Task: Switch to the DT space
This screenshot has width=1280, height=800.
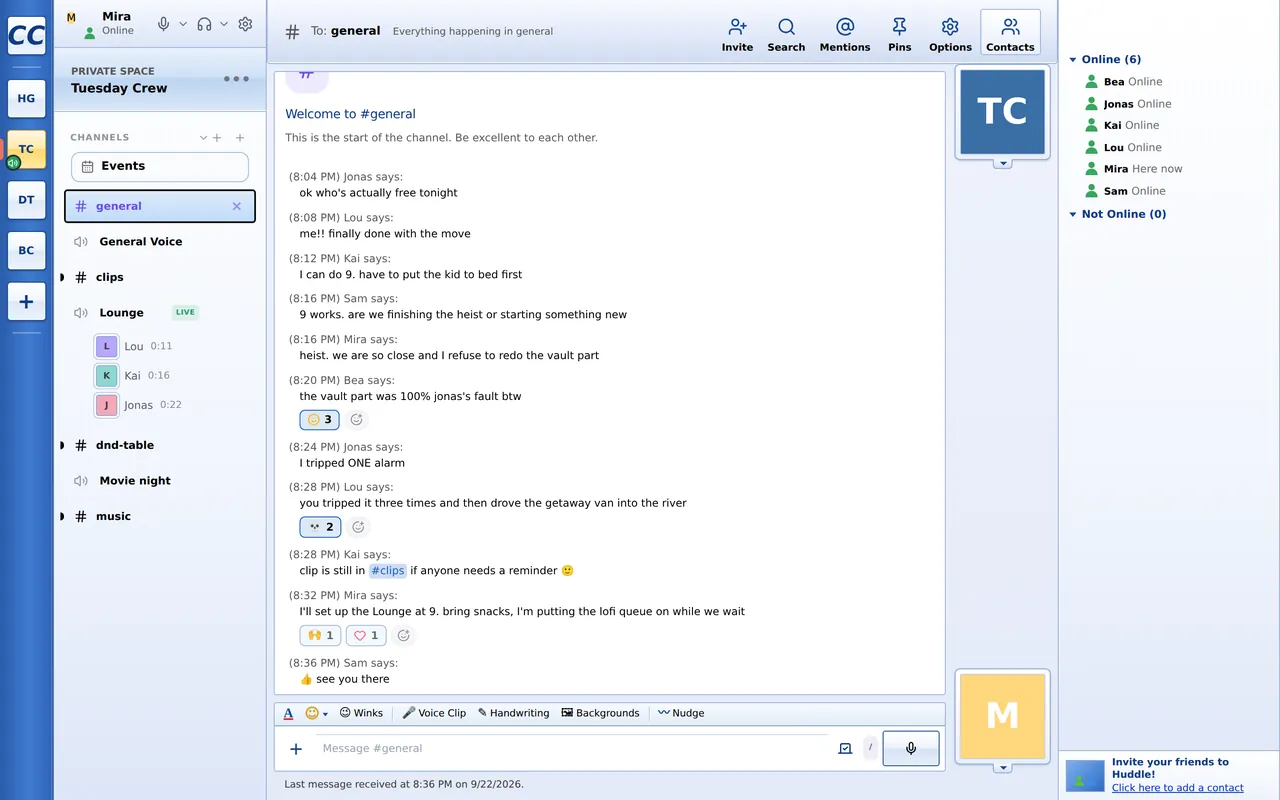Action: click(26, 200)
